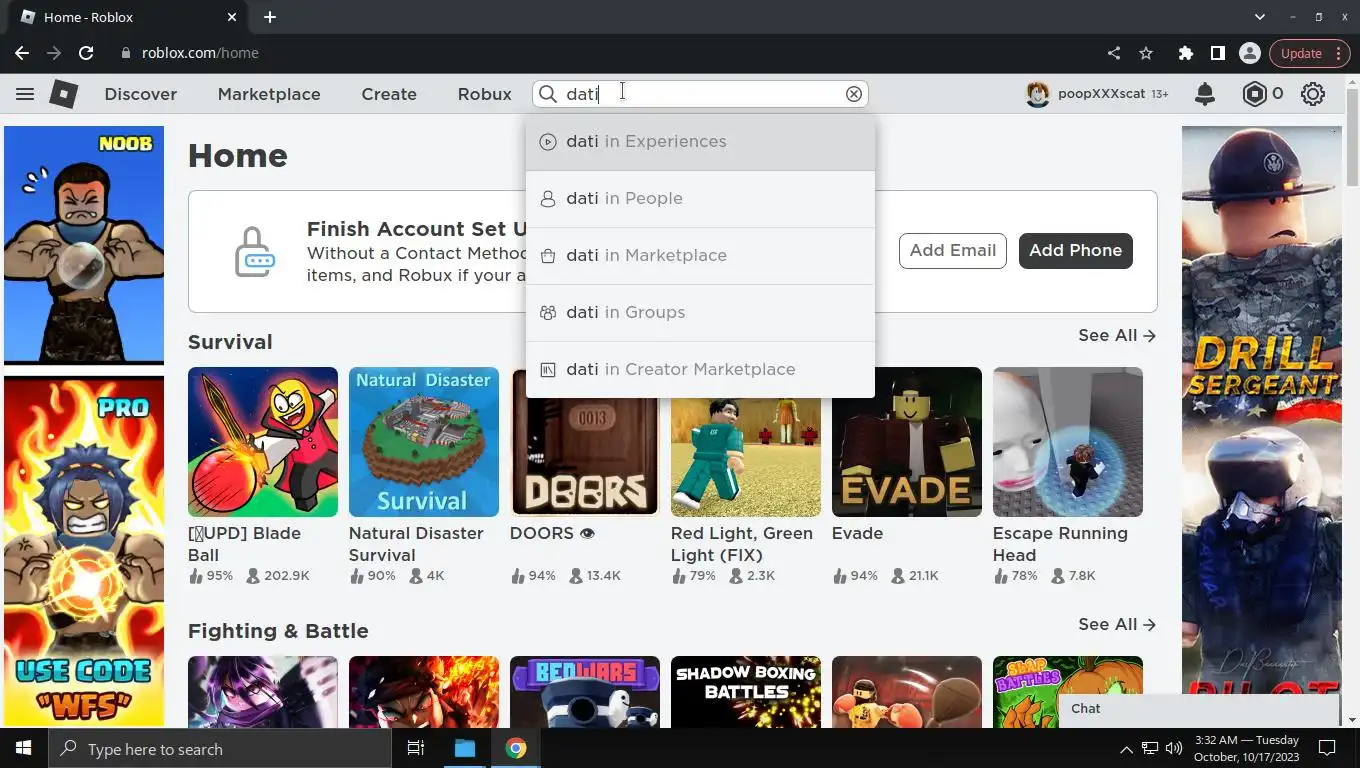
Task: Search dati in Marketplace
Action: (x=700, y=256)
